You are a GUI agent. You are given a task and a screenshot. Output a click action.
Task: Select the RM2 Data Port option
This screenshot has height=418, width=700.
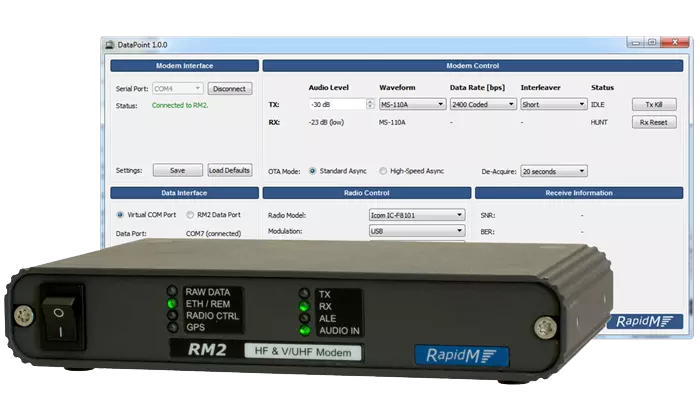[190, 214]
